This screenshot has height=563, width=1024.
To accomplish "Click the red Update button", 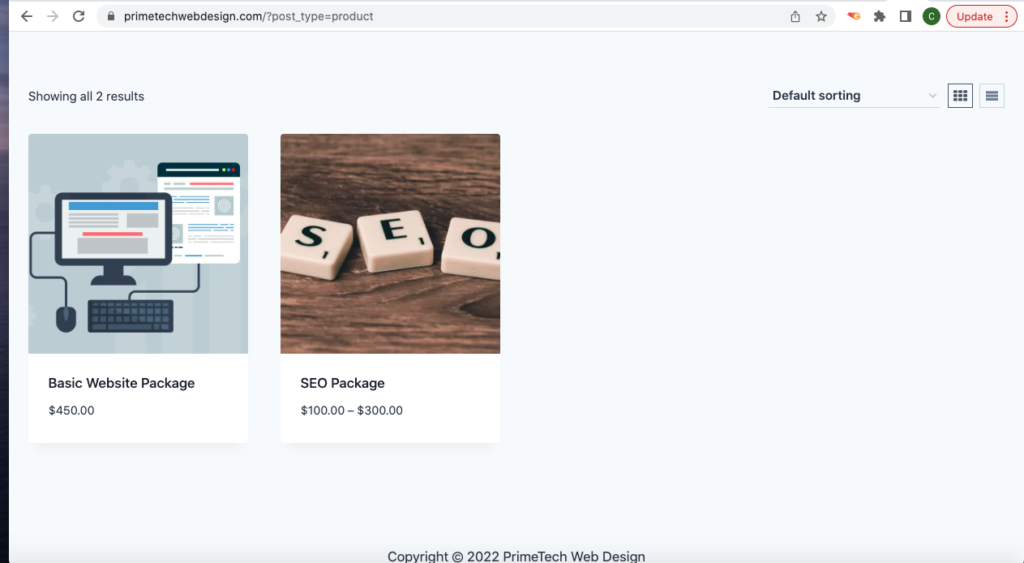I will [x=974, y=16].
